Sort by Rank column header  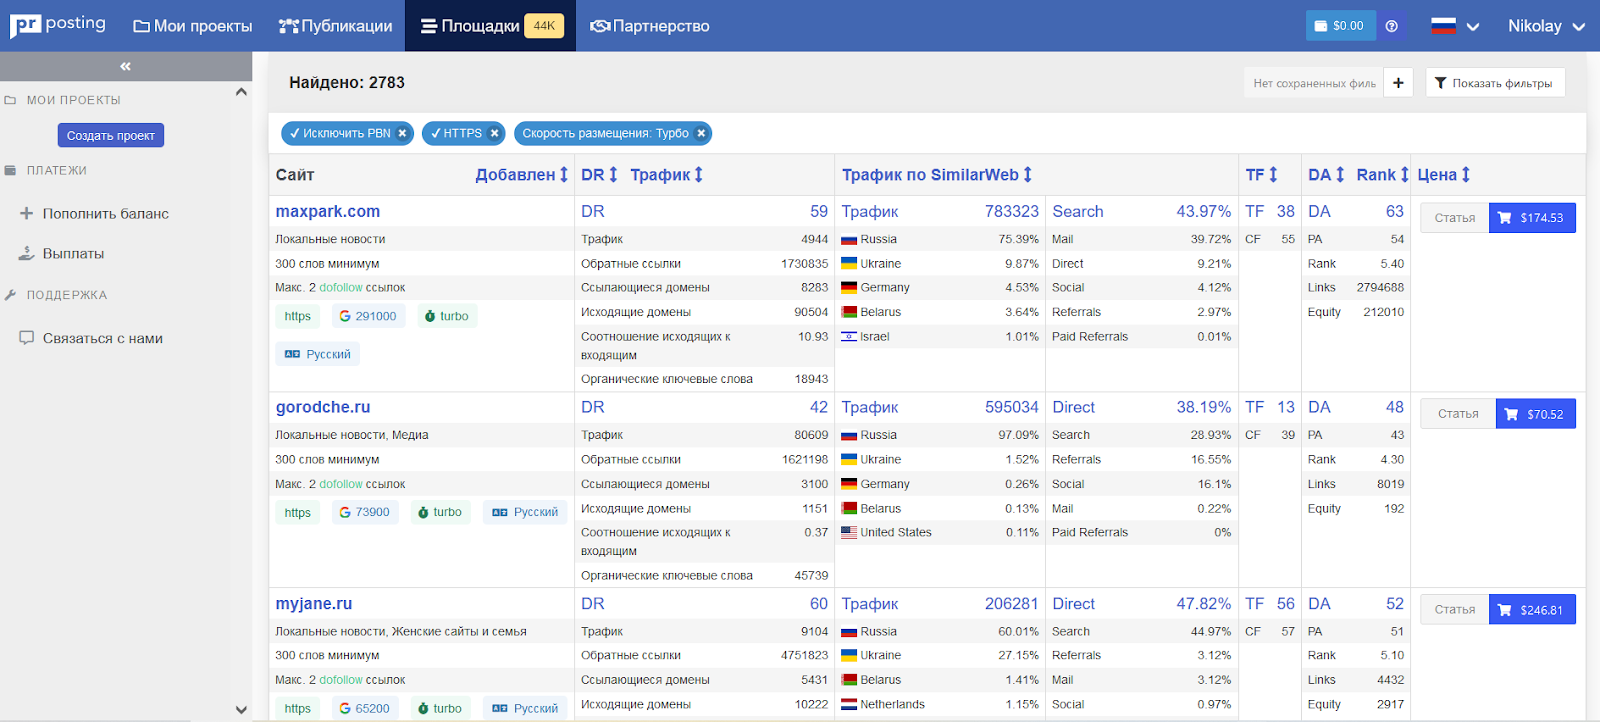(1383, 175)
